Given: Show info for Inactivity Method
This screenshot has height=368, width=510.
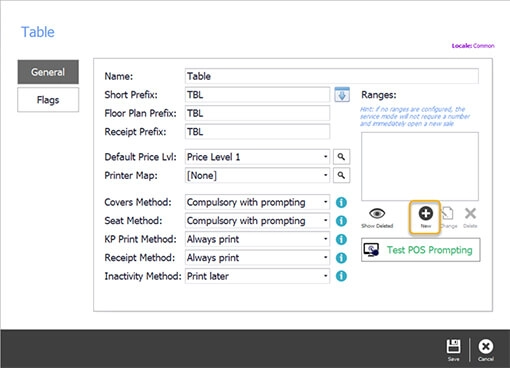Looking at the screenshot, I should pyautogui.click(x=341, y=276).
